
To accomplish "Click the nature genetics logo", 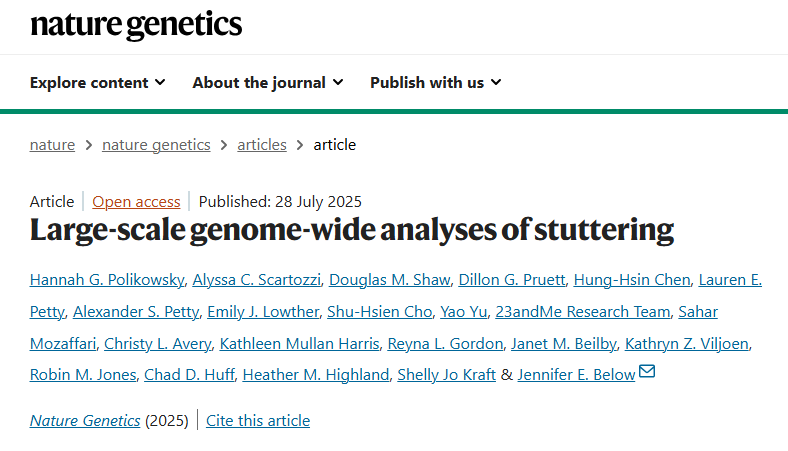I will tap(136, 25).
